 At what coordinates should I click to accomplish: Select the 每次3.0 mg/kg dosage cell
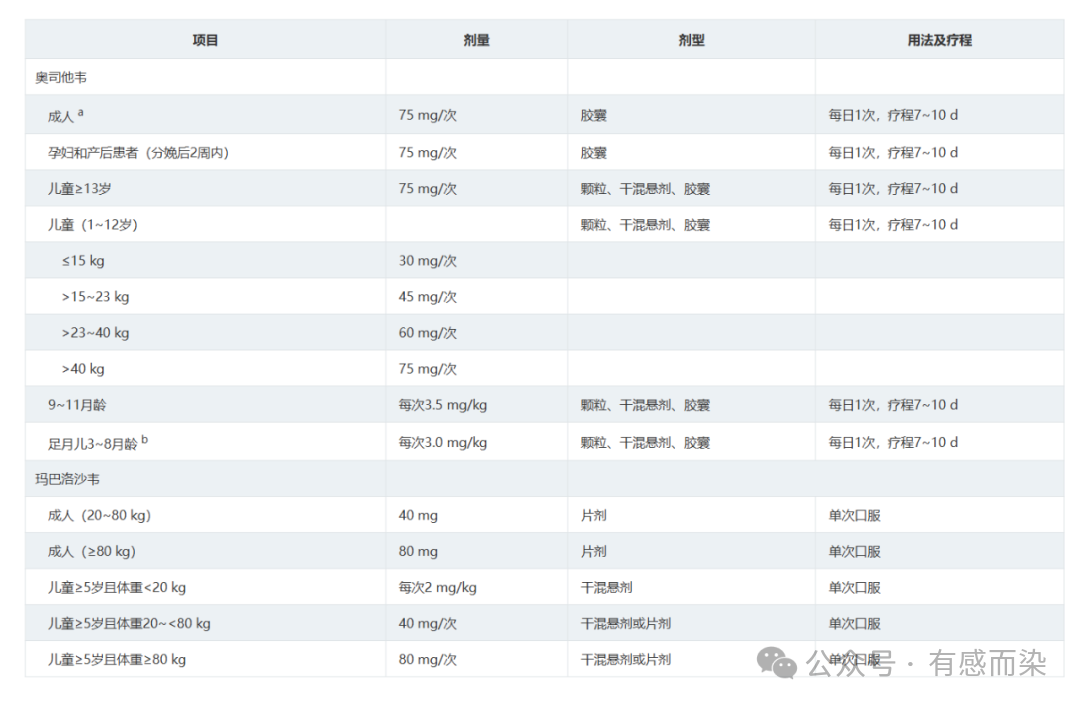(442, 442)
